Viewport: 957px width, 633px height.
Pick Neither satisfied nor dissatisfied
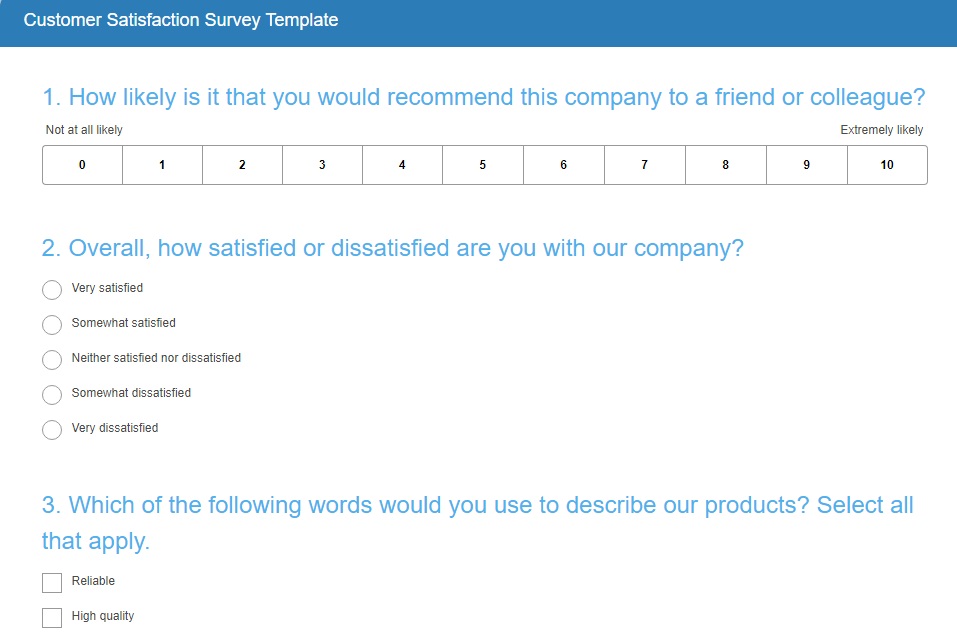click(52, 359)
